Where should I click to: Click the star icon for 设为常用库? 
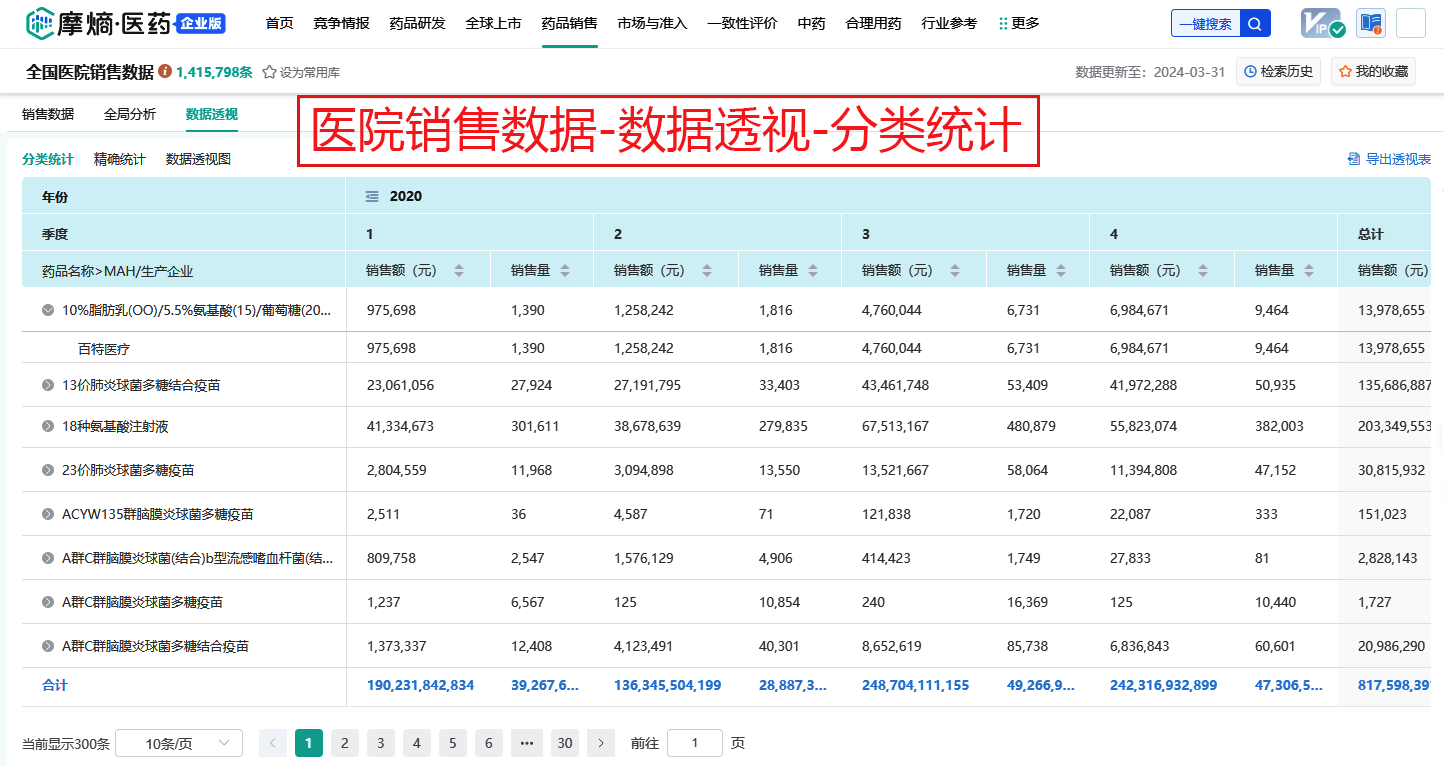[269, 72]
